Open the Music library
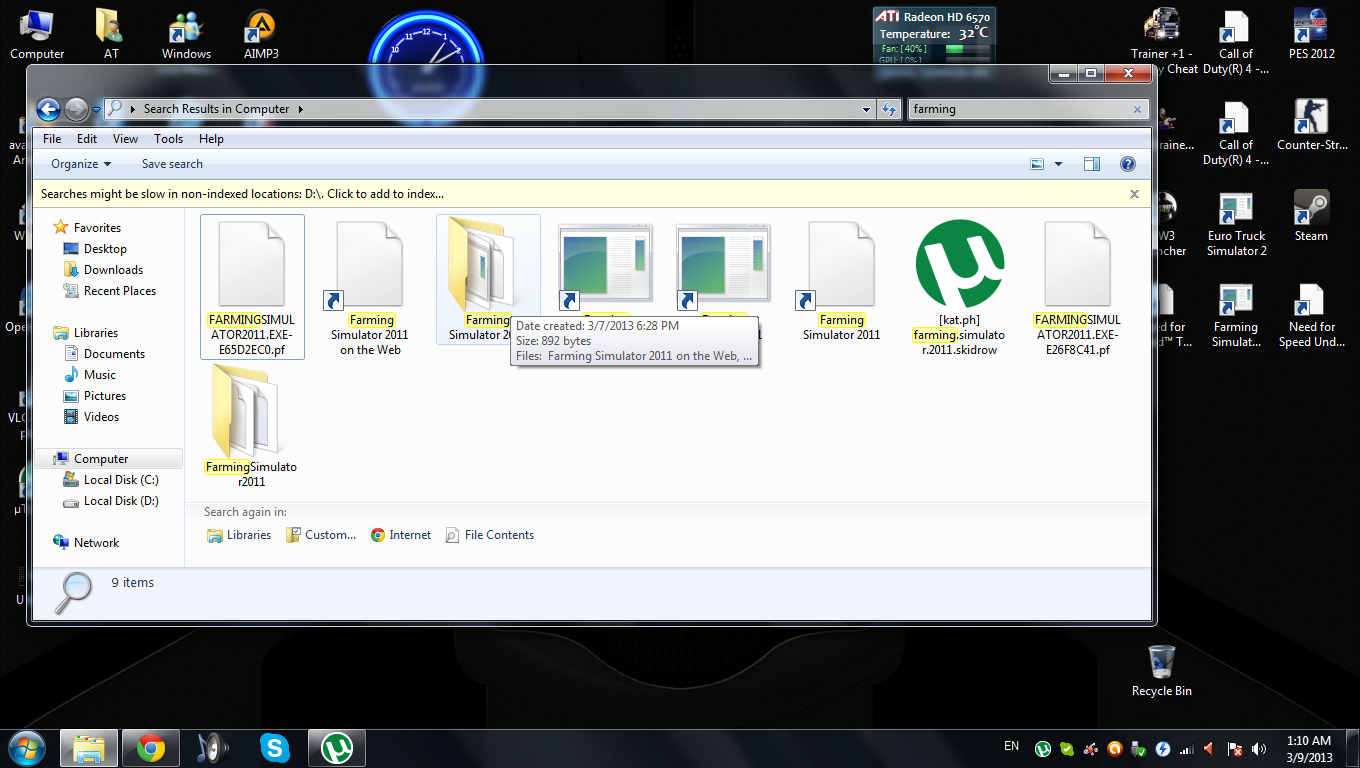 click(x=99, y=375)
